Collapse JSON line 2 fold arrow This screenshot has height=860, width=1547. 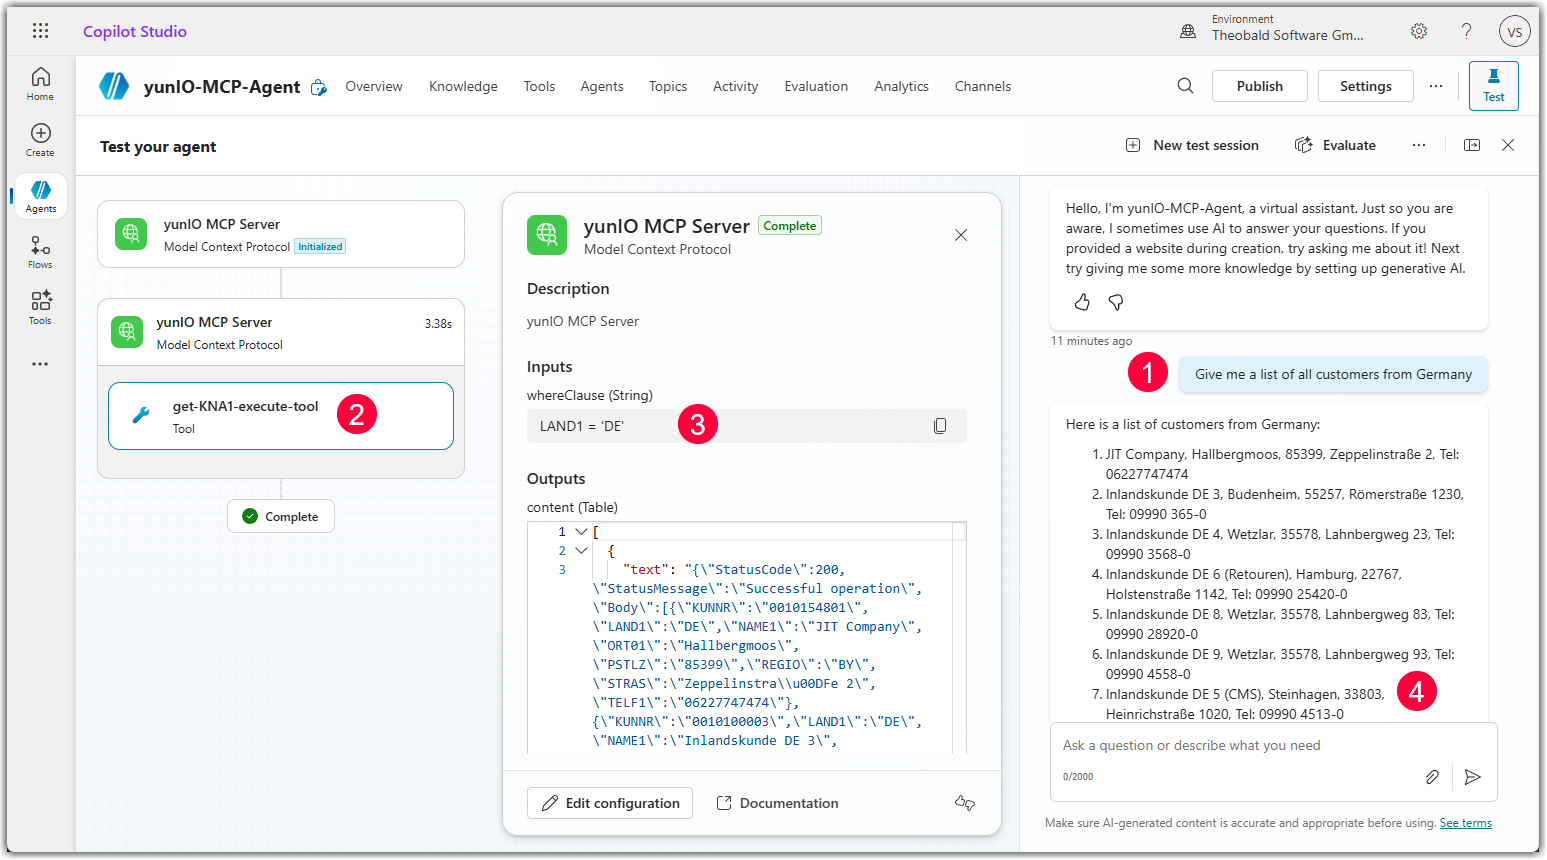tap(581, 551)
